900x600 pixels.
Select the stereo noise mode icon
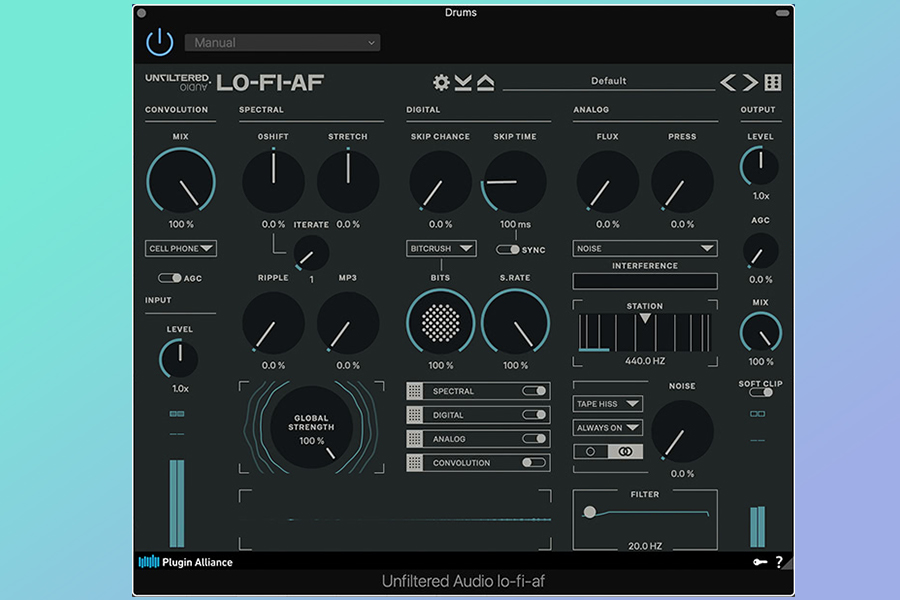pyautogui.click(x=626, y=452)
